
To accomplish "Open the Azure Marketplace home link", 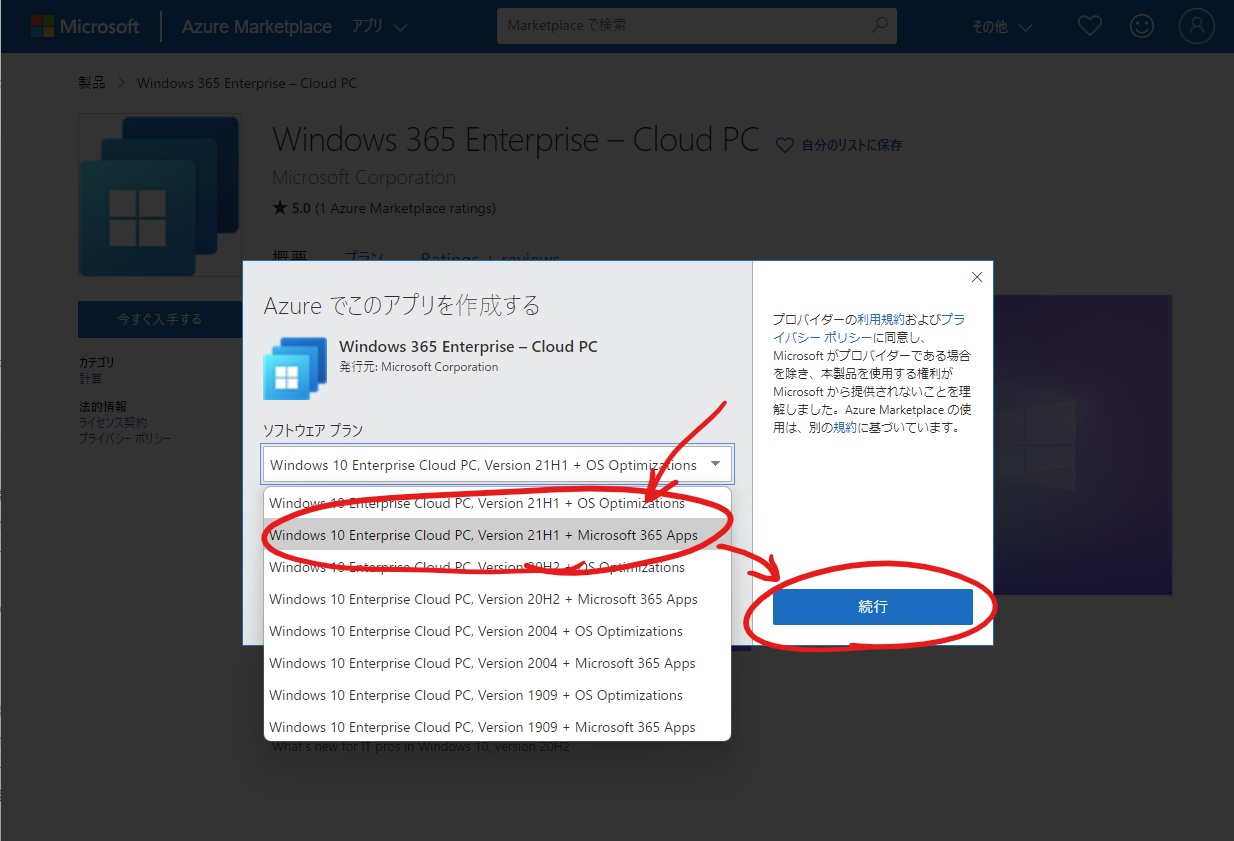I will 256,27.
